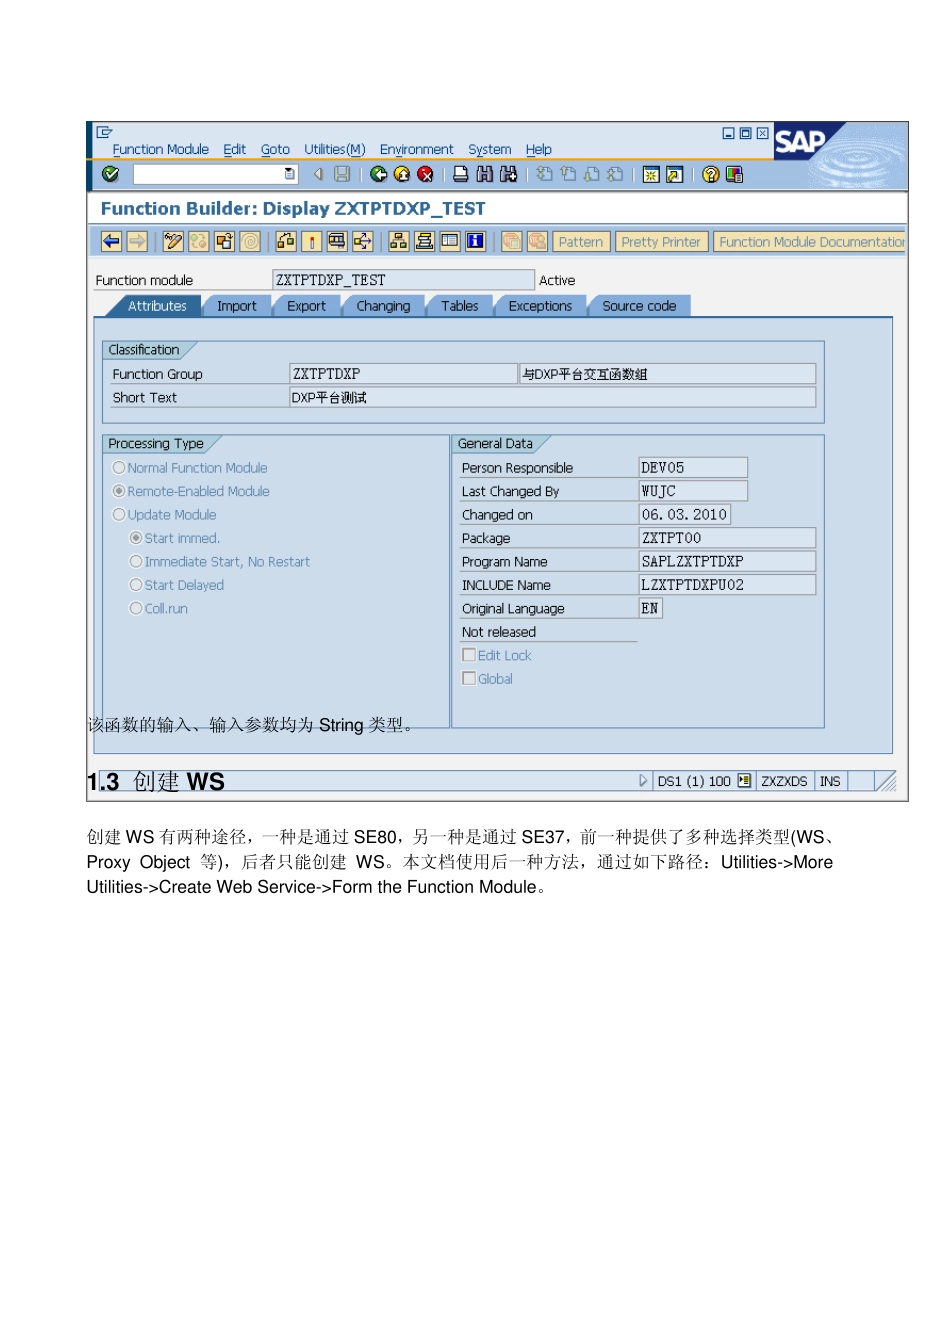Screen dimensions: 950x1344
Task: Tick the Global checkbox
Action: pyautogui.click(x=468, y=678)
